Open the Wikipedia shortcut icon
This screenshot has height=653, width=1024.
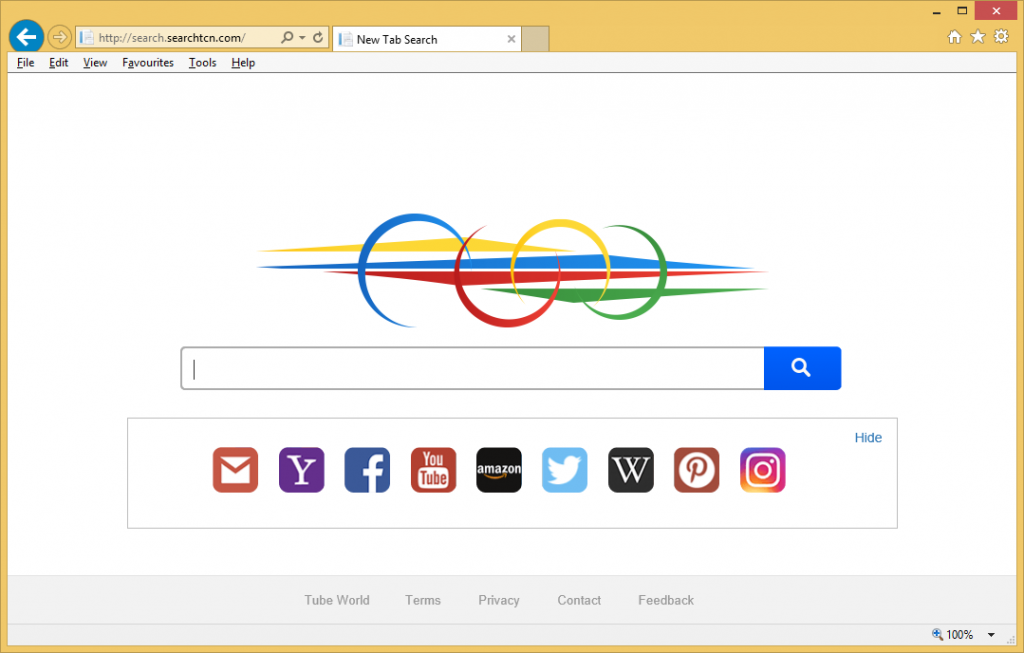[631, 470]
